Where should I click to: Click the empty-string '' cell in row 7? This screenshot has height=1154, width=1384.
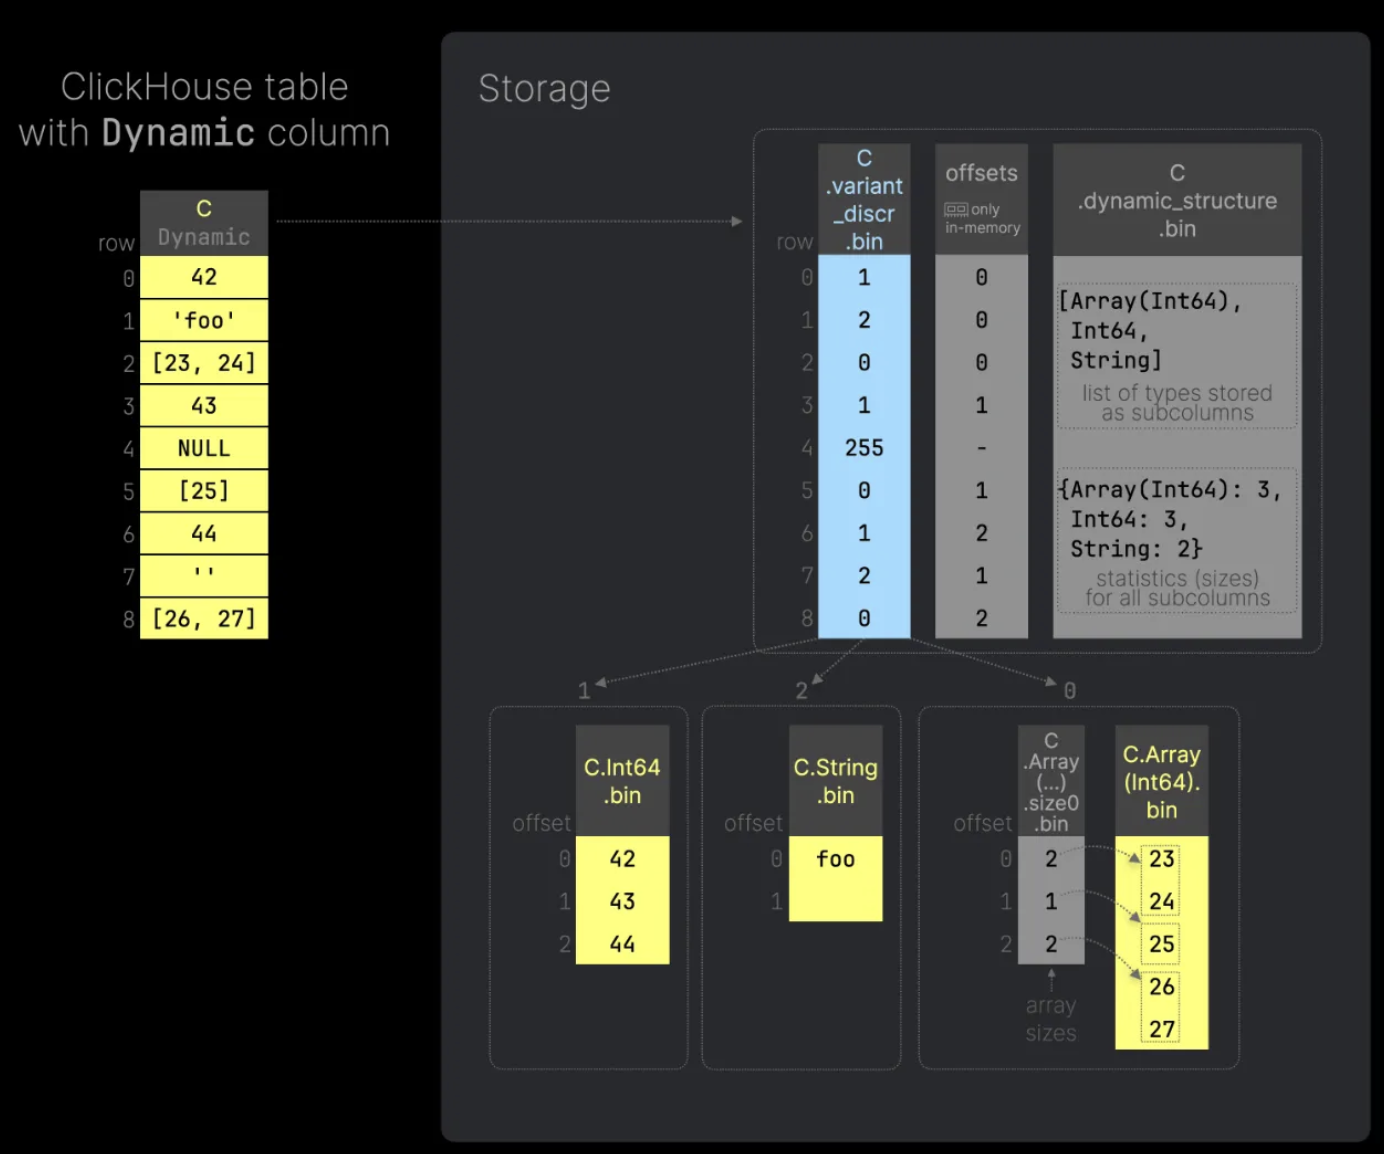click(x=204, y=576)
